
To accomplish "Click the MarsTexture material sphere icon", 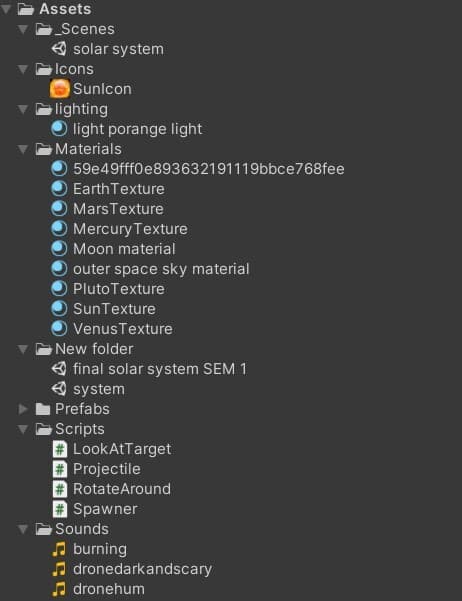I will pos(59,209).
